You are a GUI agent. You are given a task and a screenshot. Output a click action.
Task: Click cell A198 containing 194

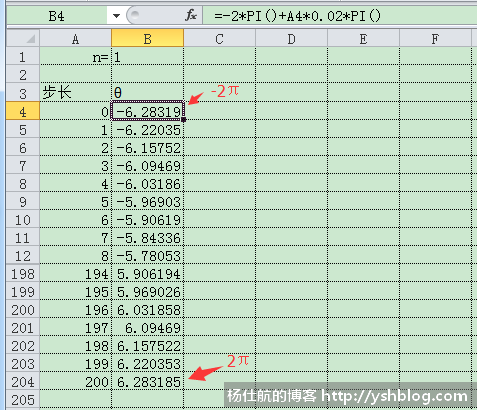(x=76, y=273)
